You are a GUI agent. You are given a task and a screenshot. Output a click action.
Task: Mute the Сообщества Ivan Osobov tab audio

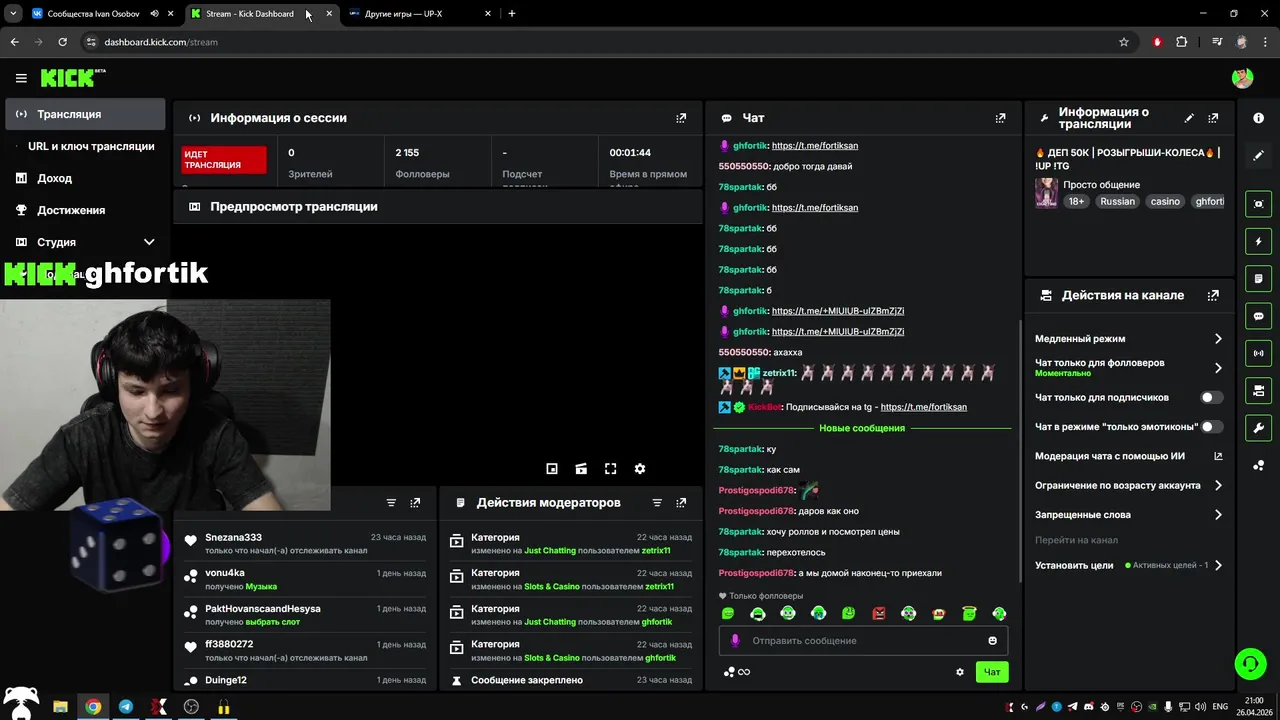point(154,14)
